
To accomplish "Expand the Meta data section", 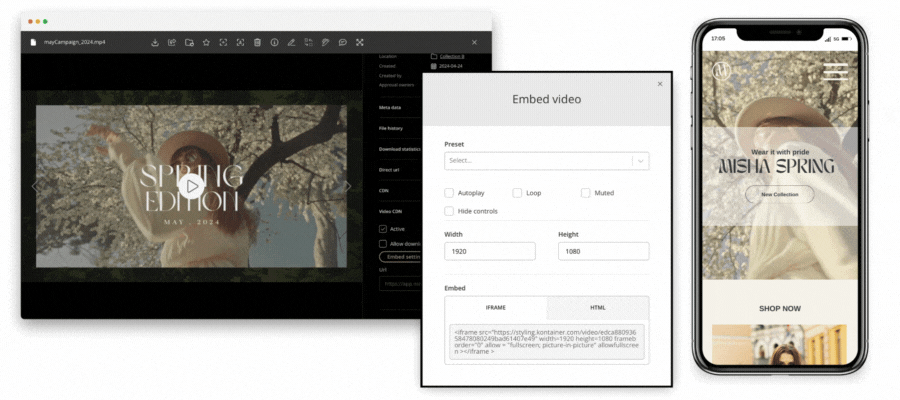I will tap(390, 107).
